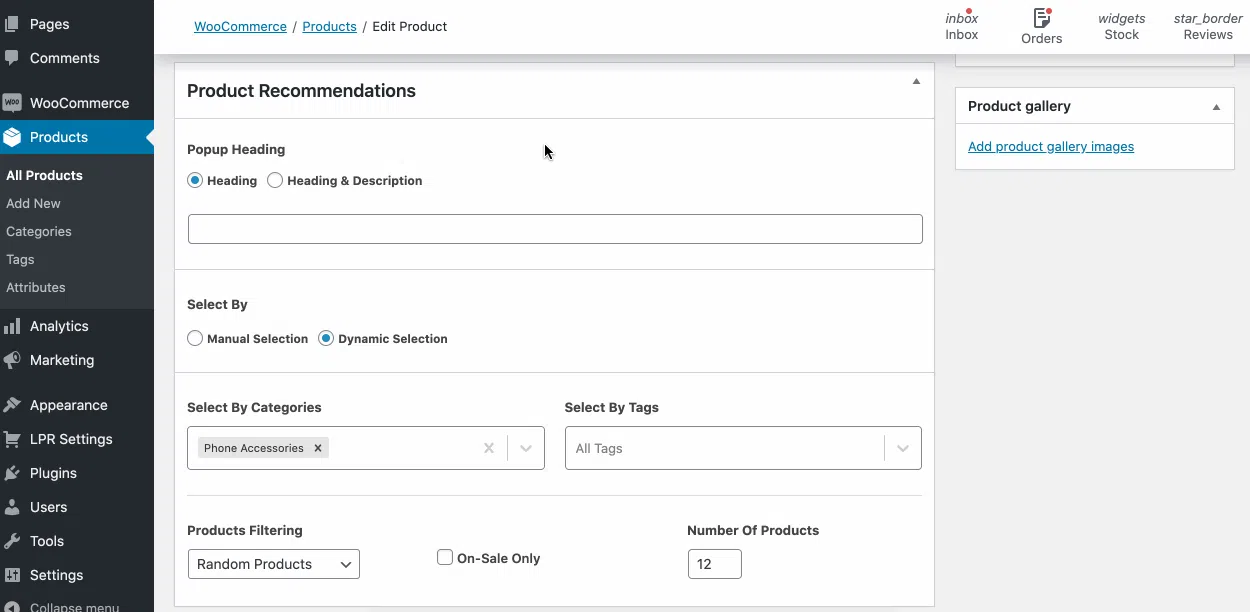
Task: Collapse the Product Recommendations panel
Action: [x=916, y=82]
